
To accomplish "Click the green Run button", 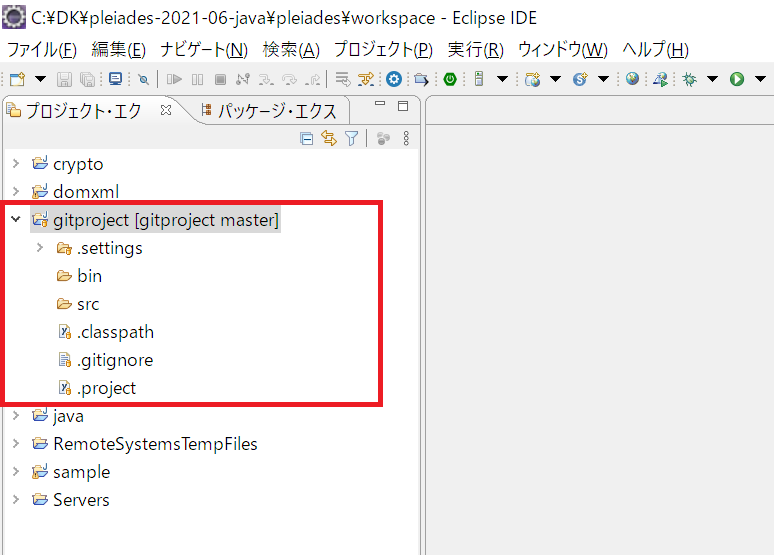I will coord(737,79).
